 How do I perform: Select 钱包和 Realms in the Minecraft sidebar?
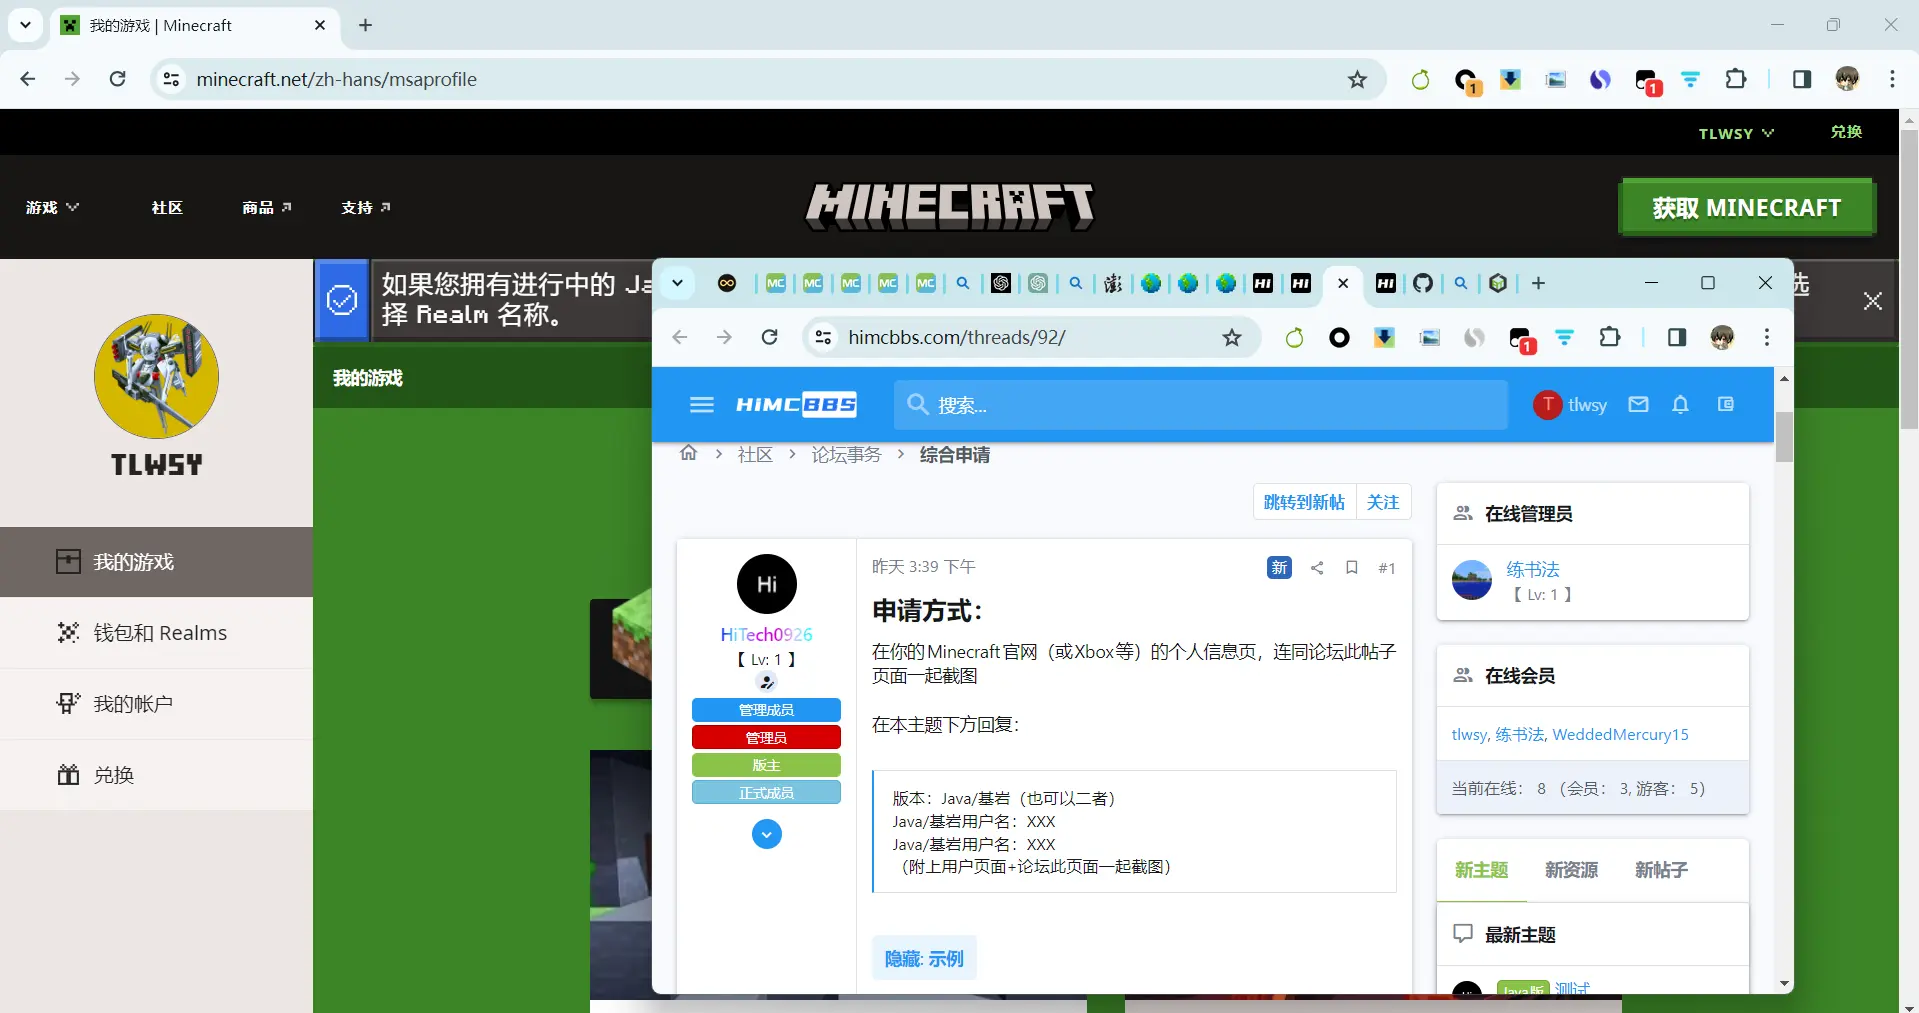(x=160, y=632)
